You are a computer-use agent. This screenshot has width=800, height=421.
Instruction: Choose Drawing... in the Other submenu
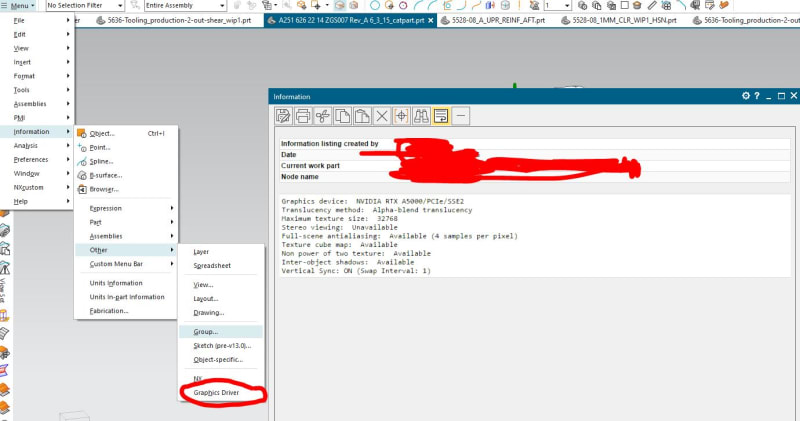(221, 312)
